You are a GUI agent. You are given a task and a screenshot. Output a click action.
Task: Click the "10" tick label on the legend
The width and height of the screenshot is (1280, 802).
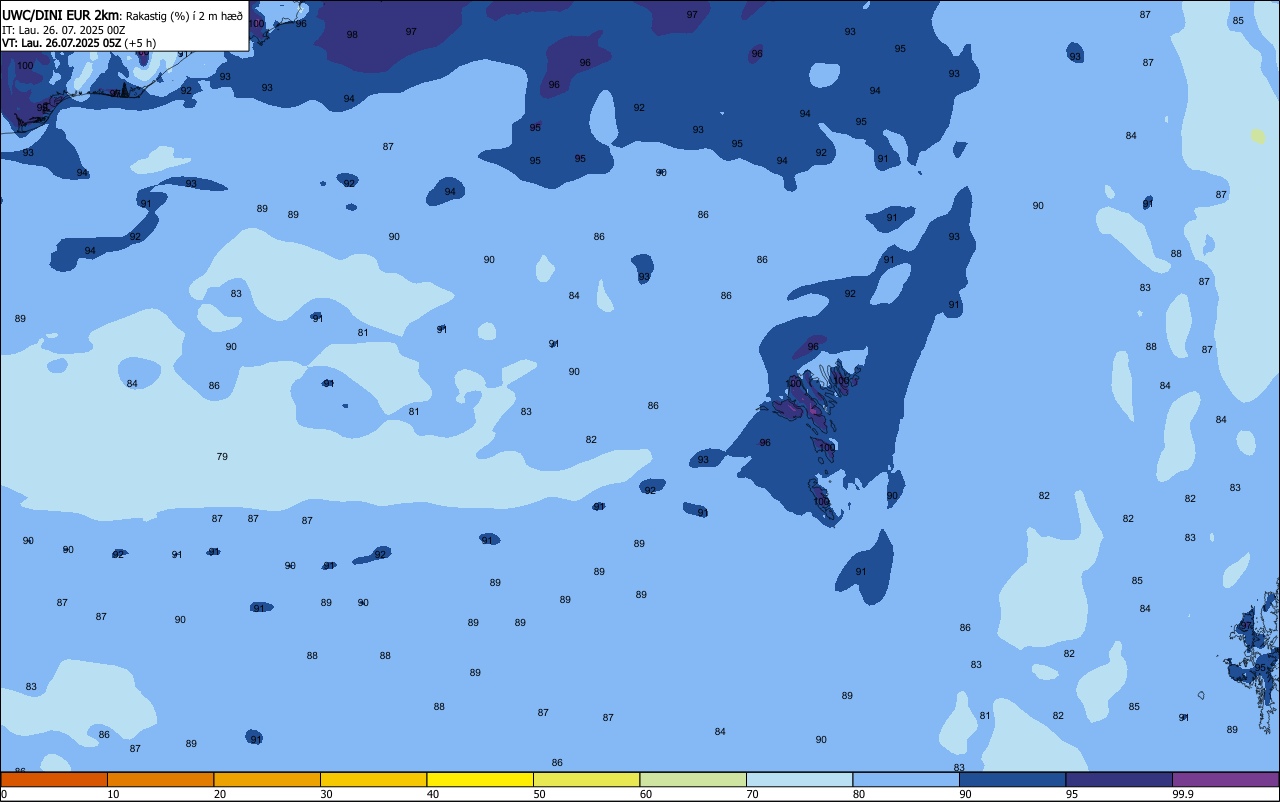click(113, 794)
